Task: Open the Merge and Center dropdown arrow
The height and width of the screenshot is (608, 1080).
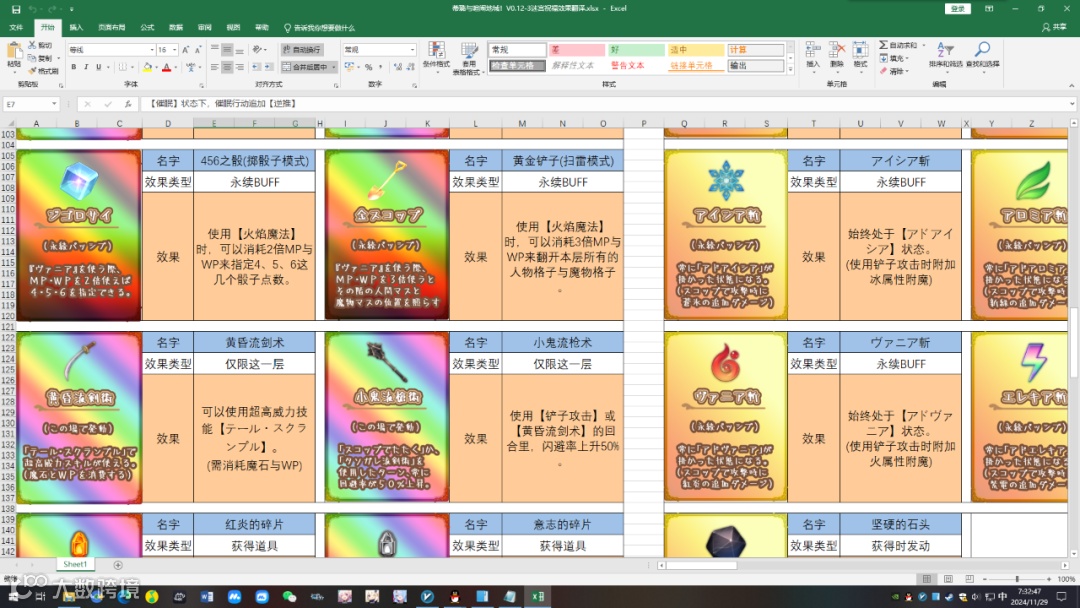Action: click(333, 67)
